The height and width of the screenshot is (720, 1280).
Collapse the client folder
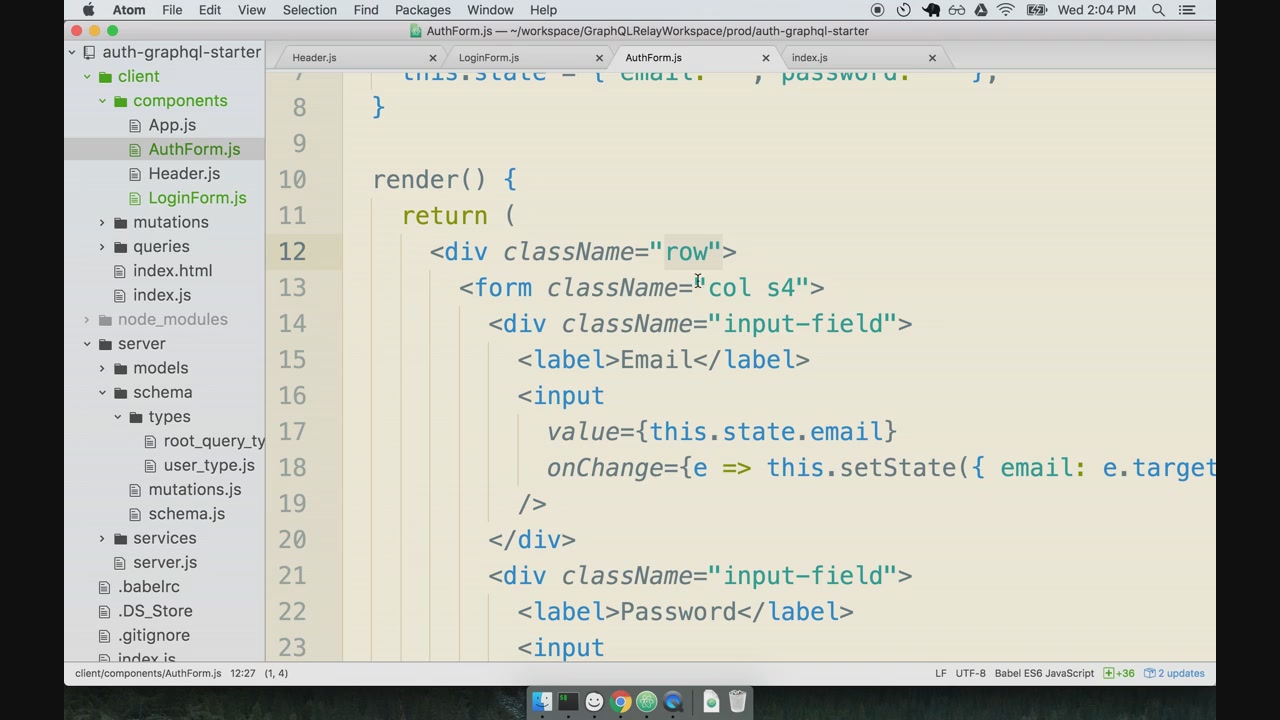pos(87,76)
